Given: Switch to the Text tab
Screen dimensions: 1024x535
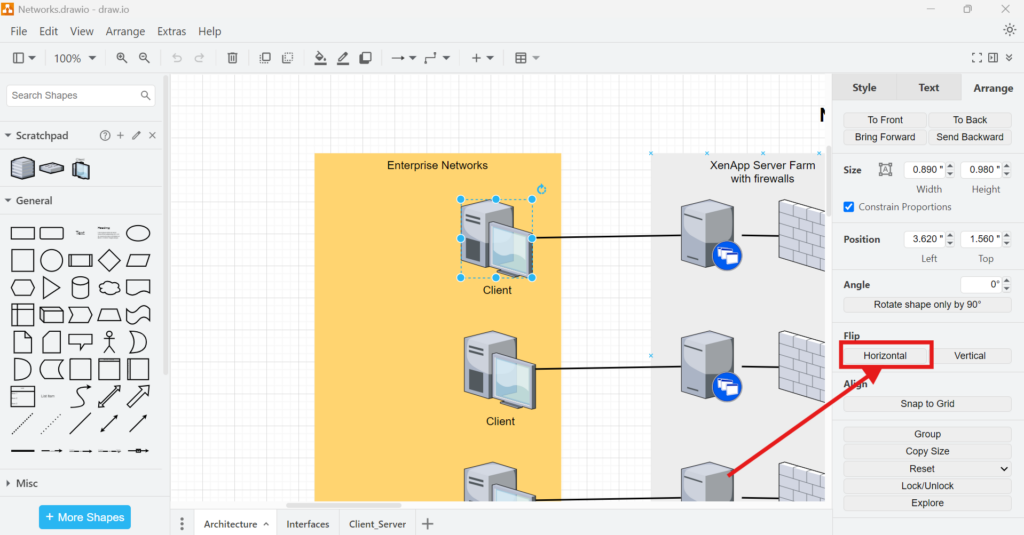Looking at the screenshot, I should coord(928,88).
